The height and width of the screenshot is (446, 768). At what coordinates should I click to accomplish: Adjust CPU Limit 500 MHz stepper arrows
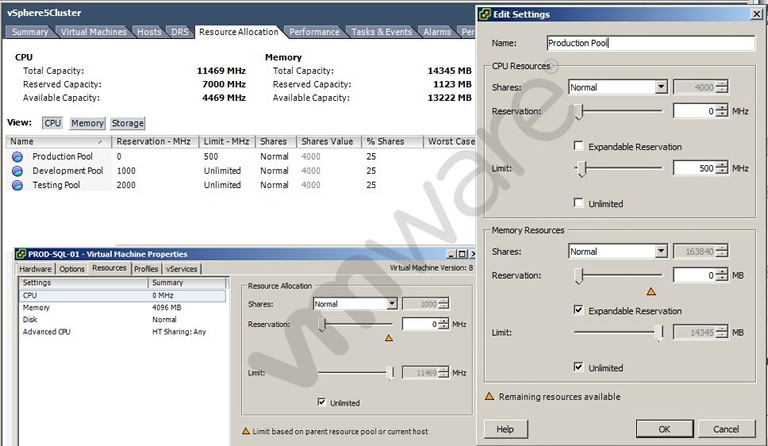point(721,168)
